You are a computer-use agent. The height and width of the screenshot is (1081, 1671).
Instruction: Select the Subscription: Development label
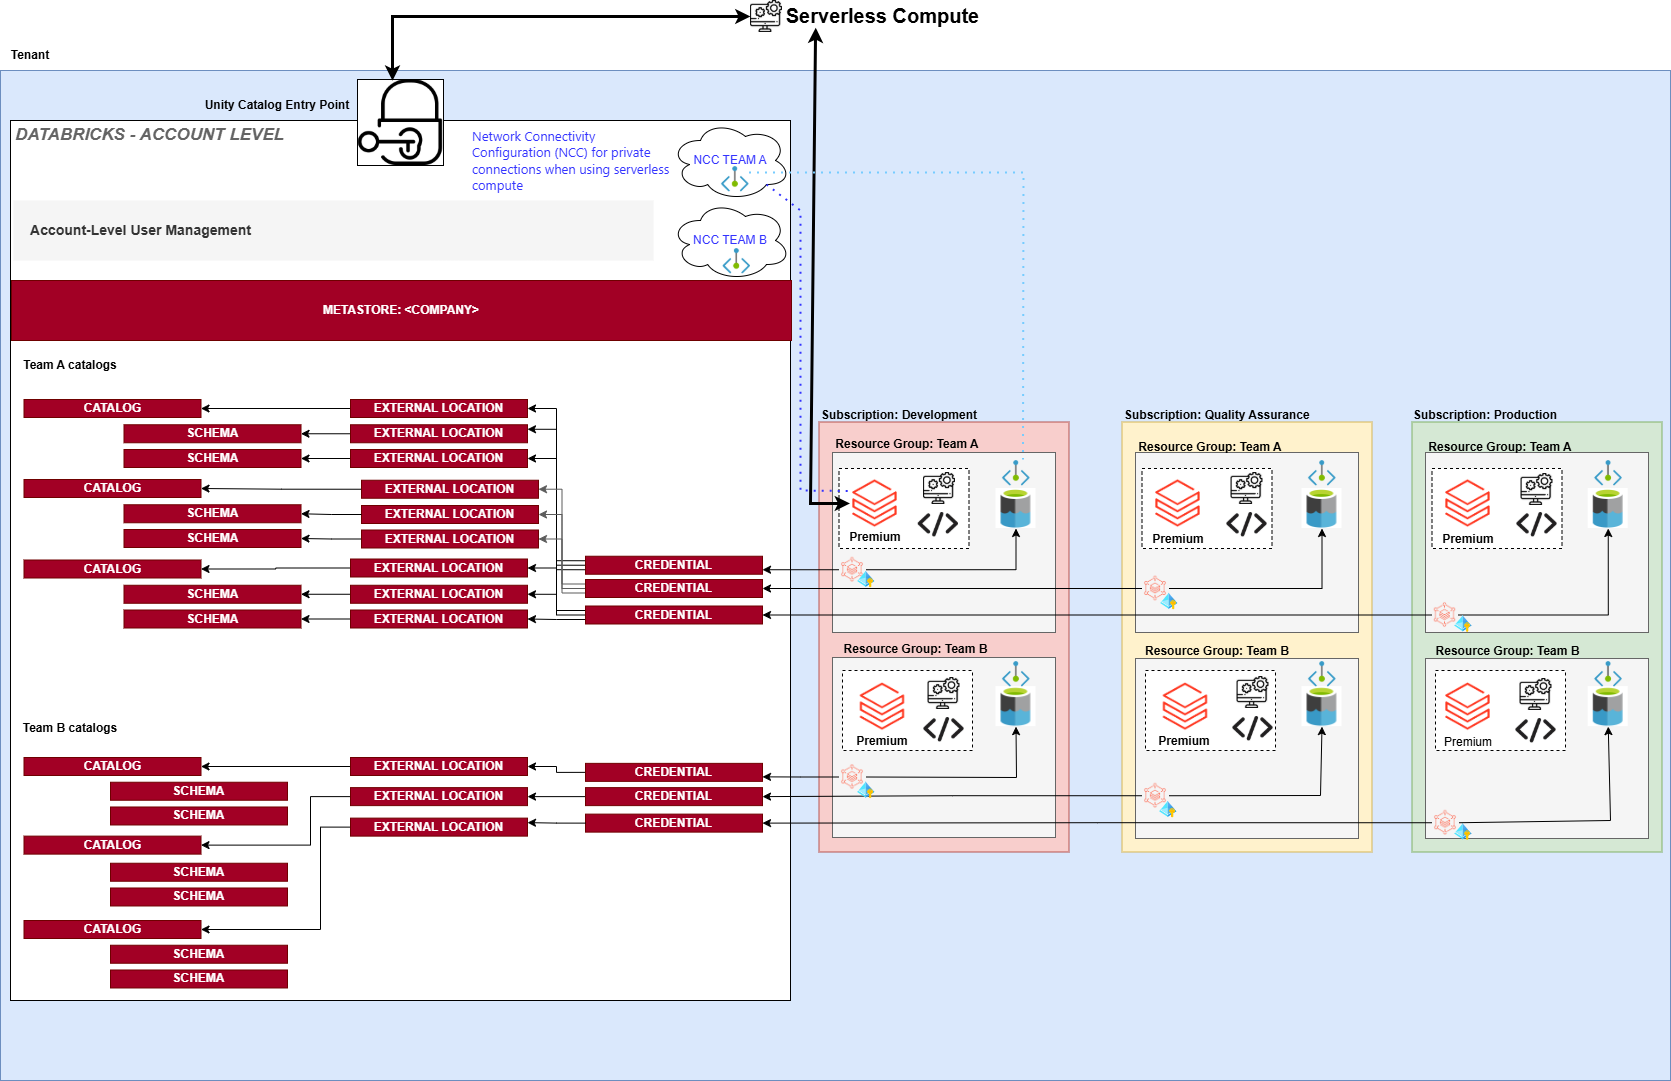pos(899,415)
